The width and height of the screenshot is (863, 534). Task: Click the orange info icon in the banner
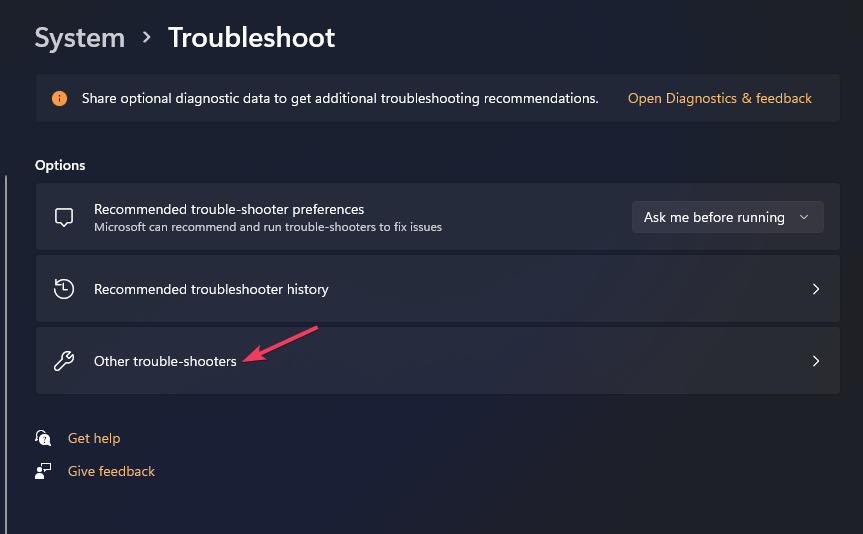[60, 98]
